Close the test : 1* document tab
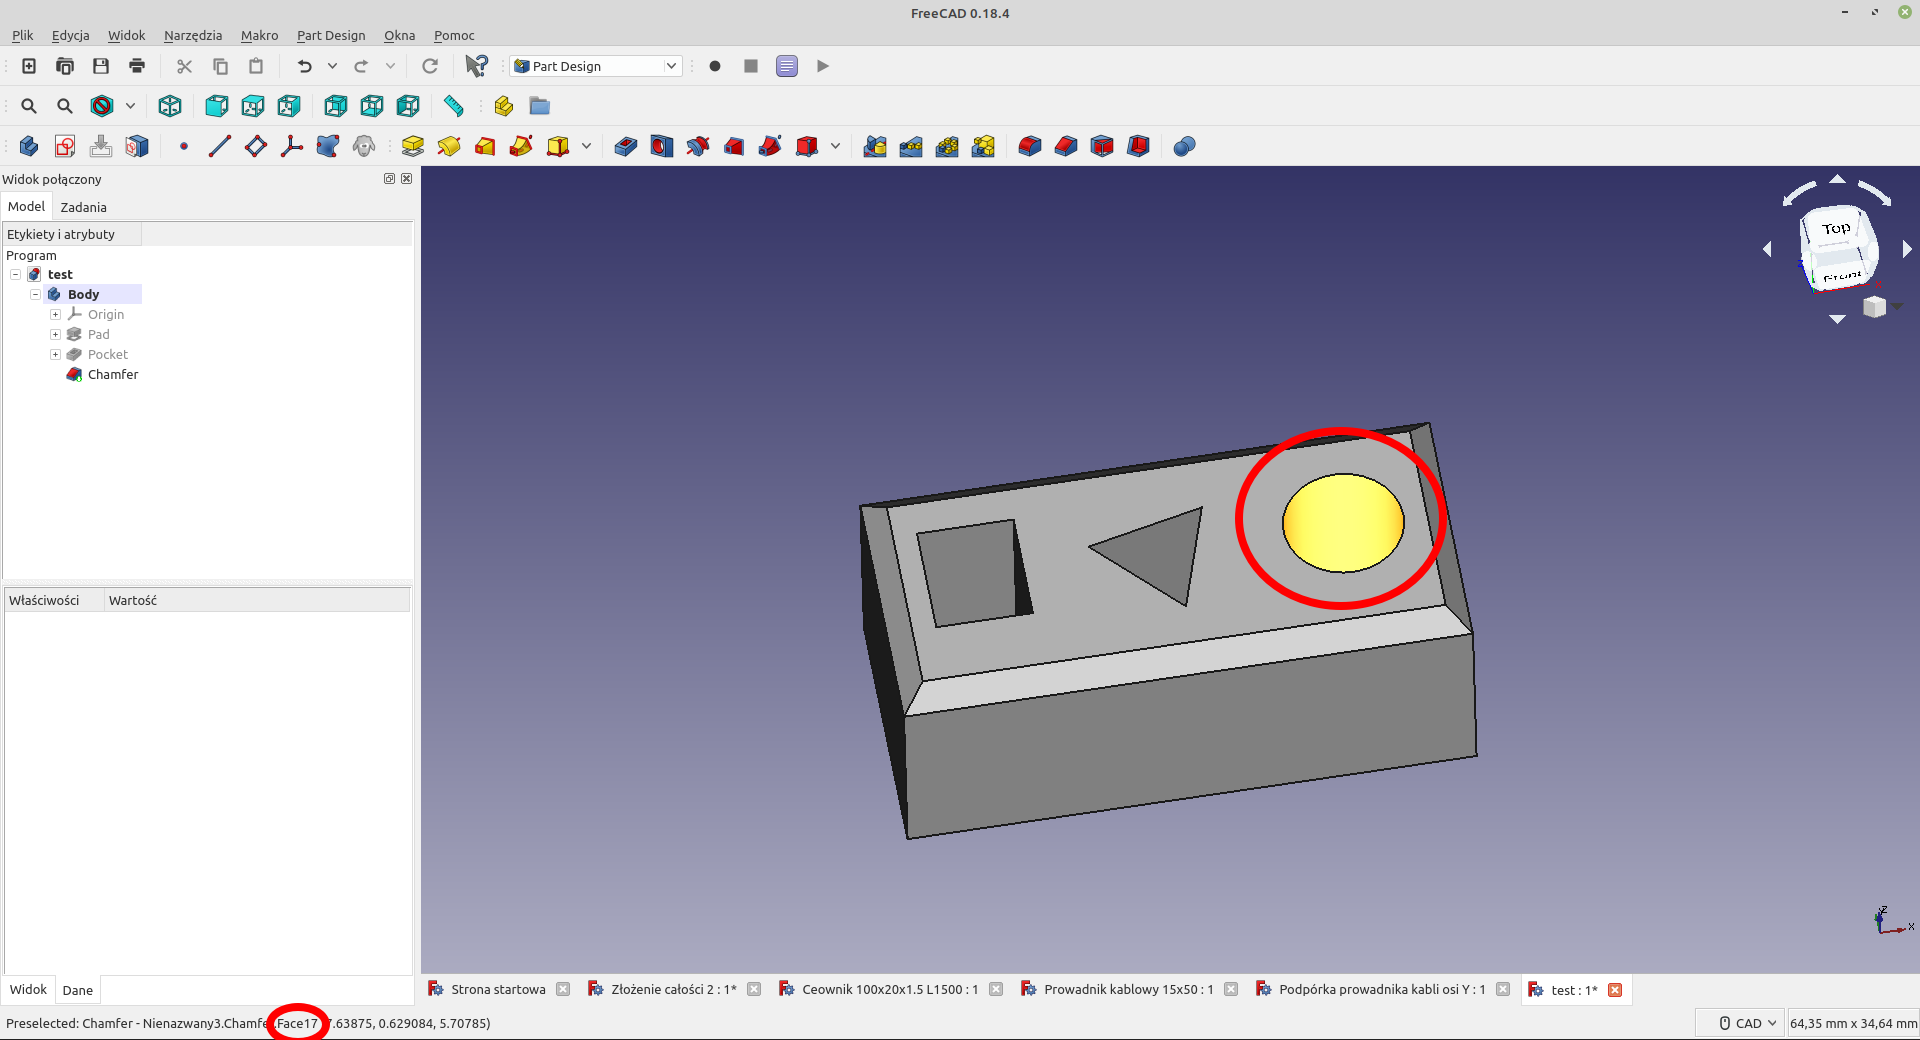The width and height of the screenshot is (1920, 1040). click(x=1615, y=990)
